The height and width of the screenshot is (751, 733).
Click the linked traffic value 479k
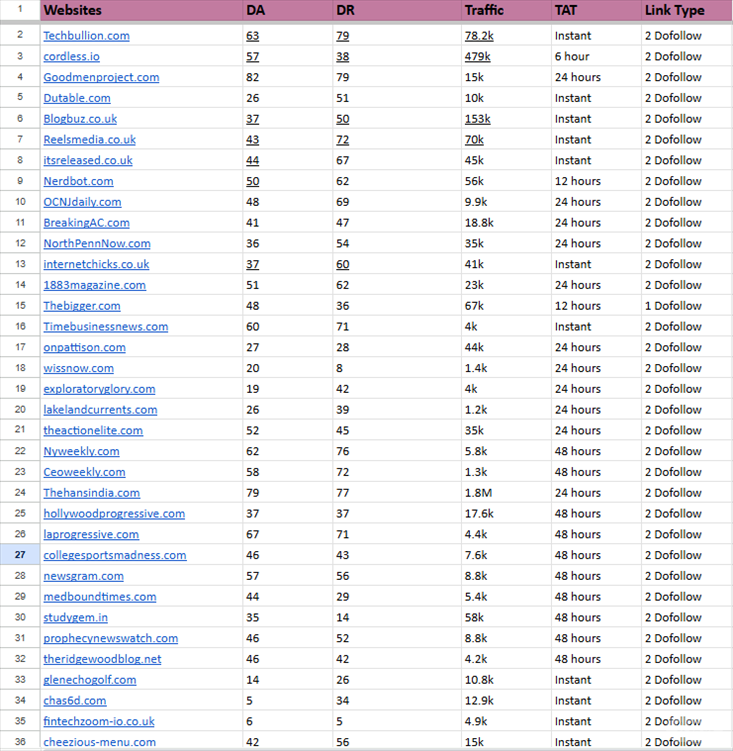(478, 57)
